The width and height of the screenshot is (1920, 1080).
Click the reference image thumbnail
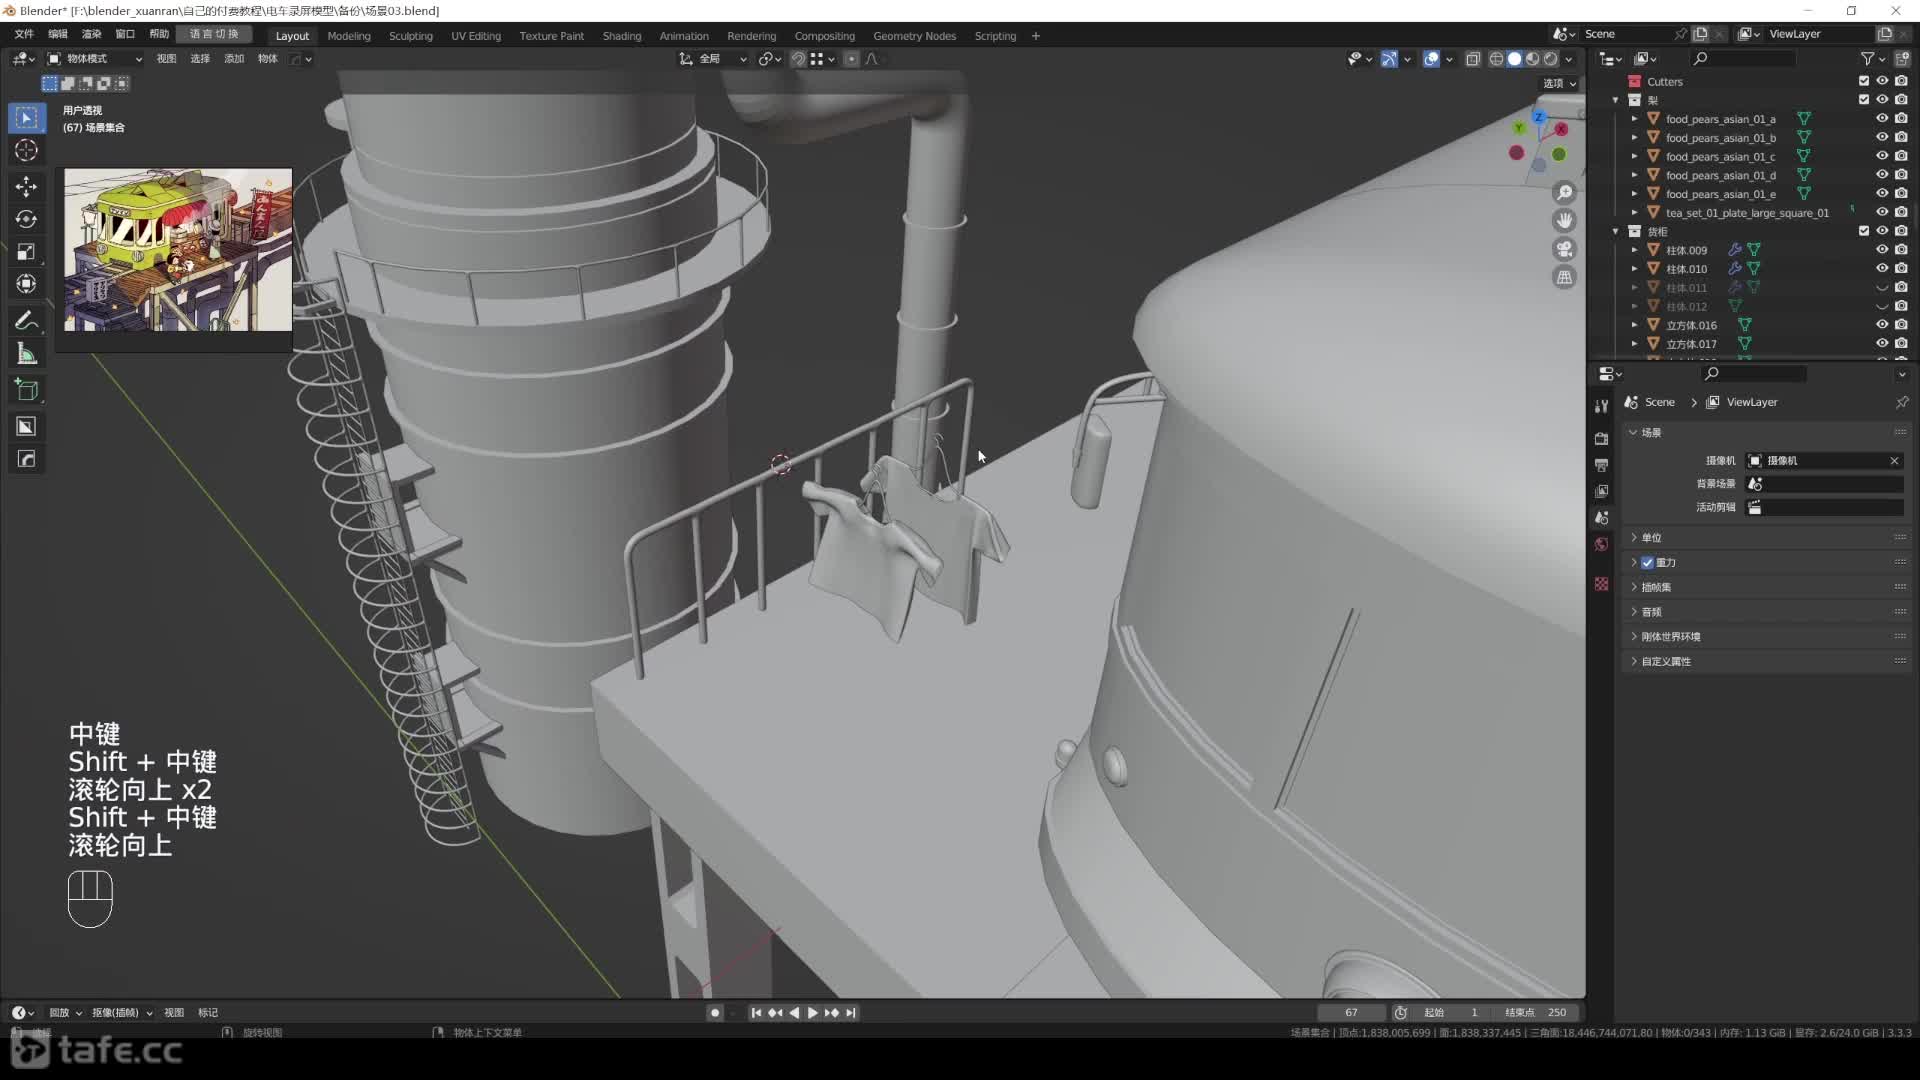178,250
